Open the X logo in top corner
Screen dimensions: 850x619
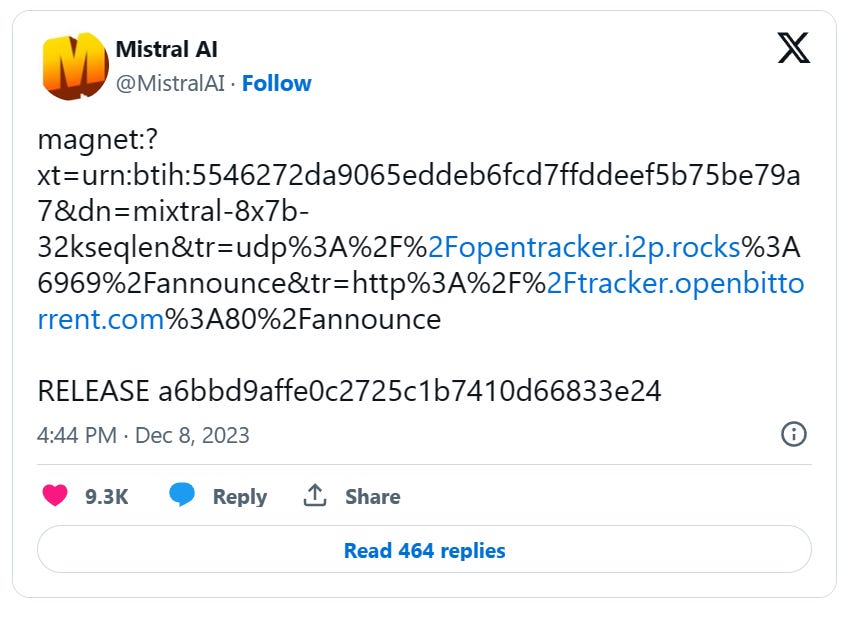794,48
